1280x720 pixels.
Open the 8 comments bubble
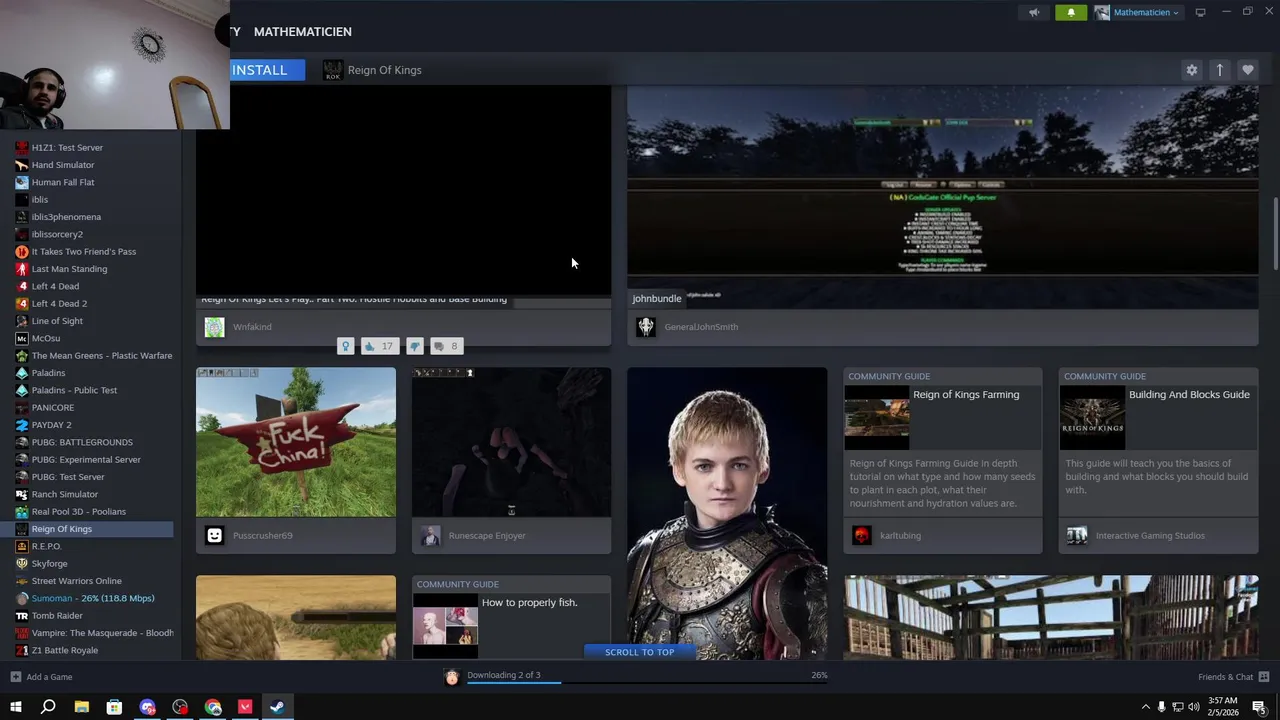(x=446, y=346)
